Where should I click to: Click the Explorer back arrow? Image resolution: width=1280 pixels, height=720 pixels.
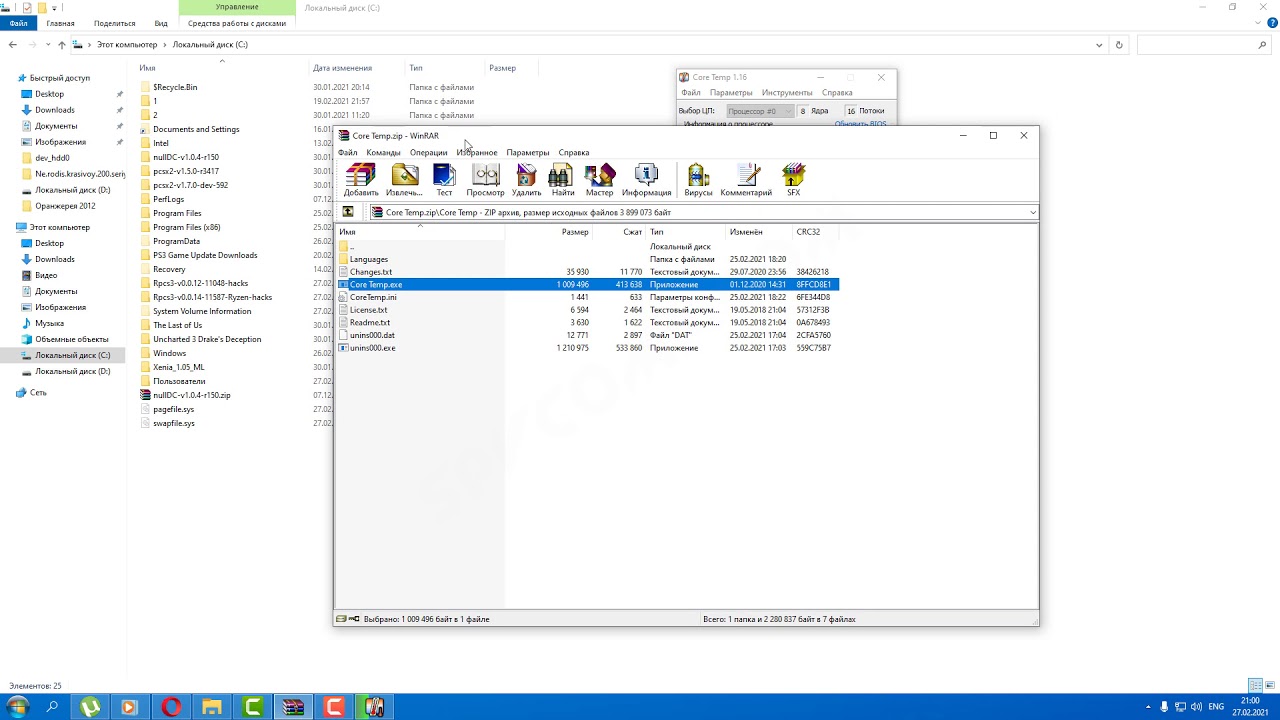pyautogui.click(x=13, y=45)
